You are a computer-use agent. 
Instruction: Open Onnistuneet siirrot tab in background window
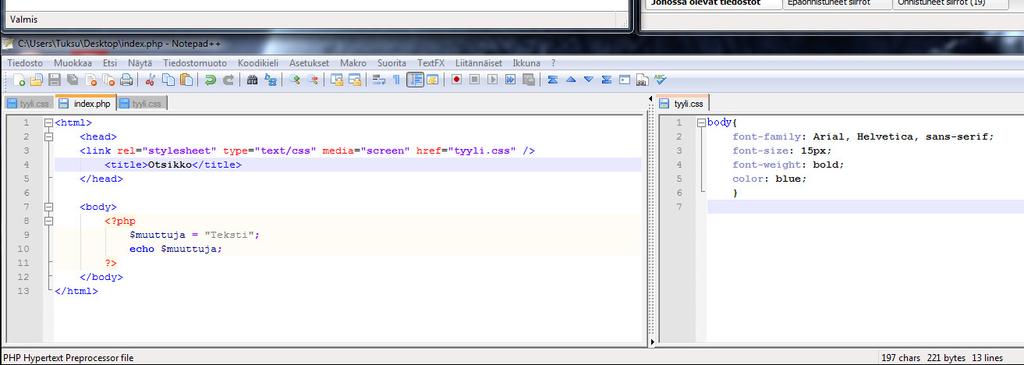949,3
